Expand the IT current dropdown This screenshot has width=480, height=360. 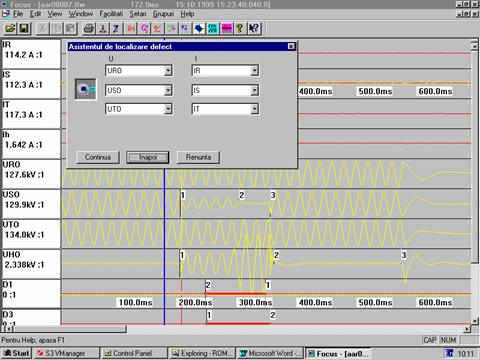pos(254,109)
